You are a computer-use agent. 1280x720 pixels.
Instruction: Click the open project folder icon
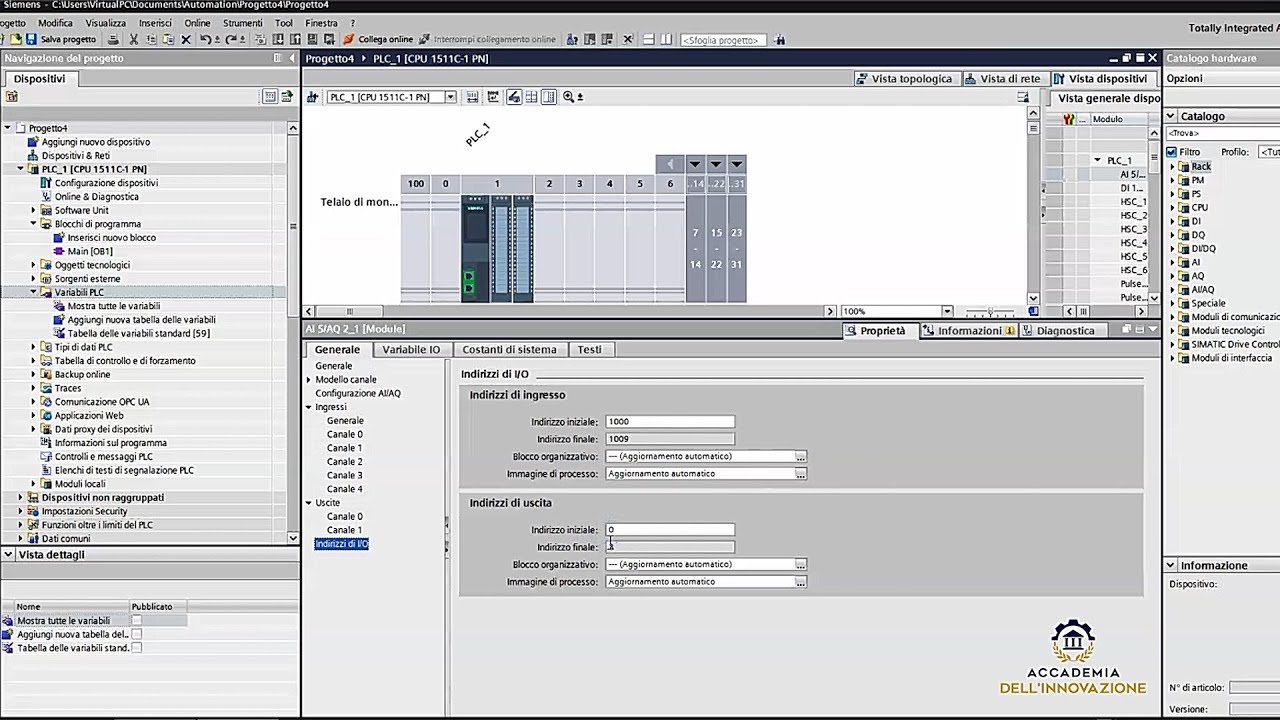(16, 39)
